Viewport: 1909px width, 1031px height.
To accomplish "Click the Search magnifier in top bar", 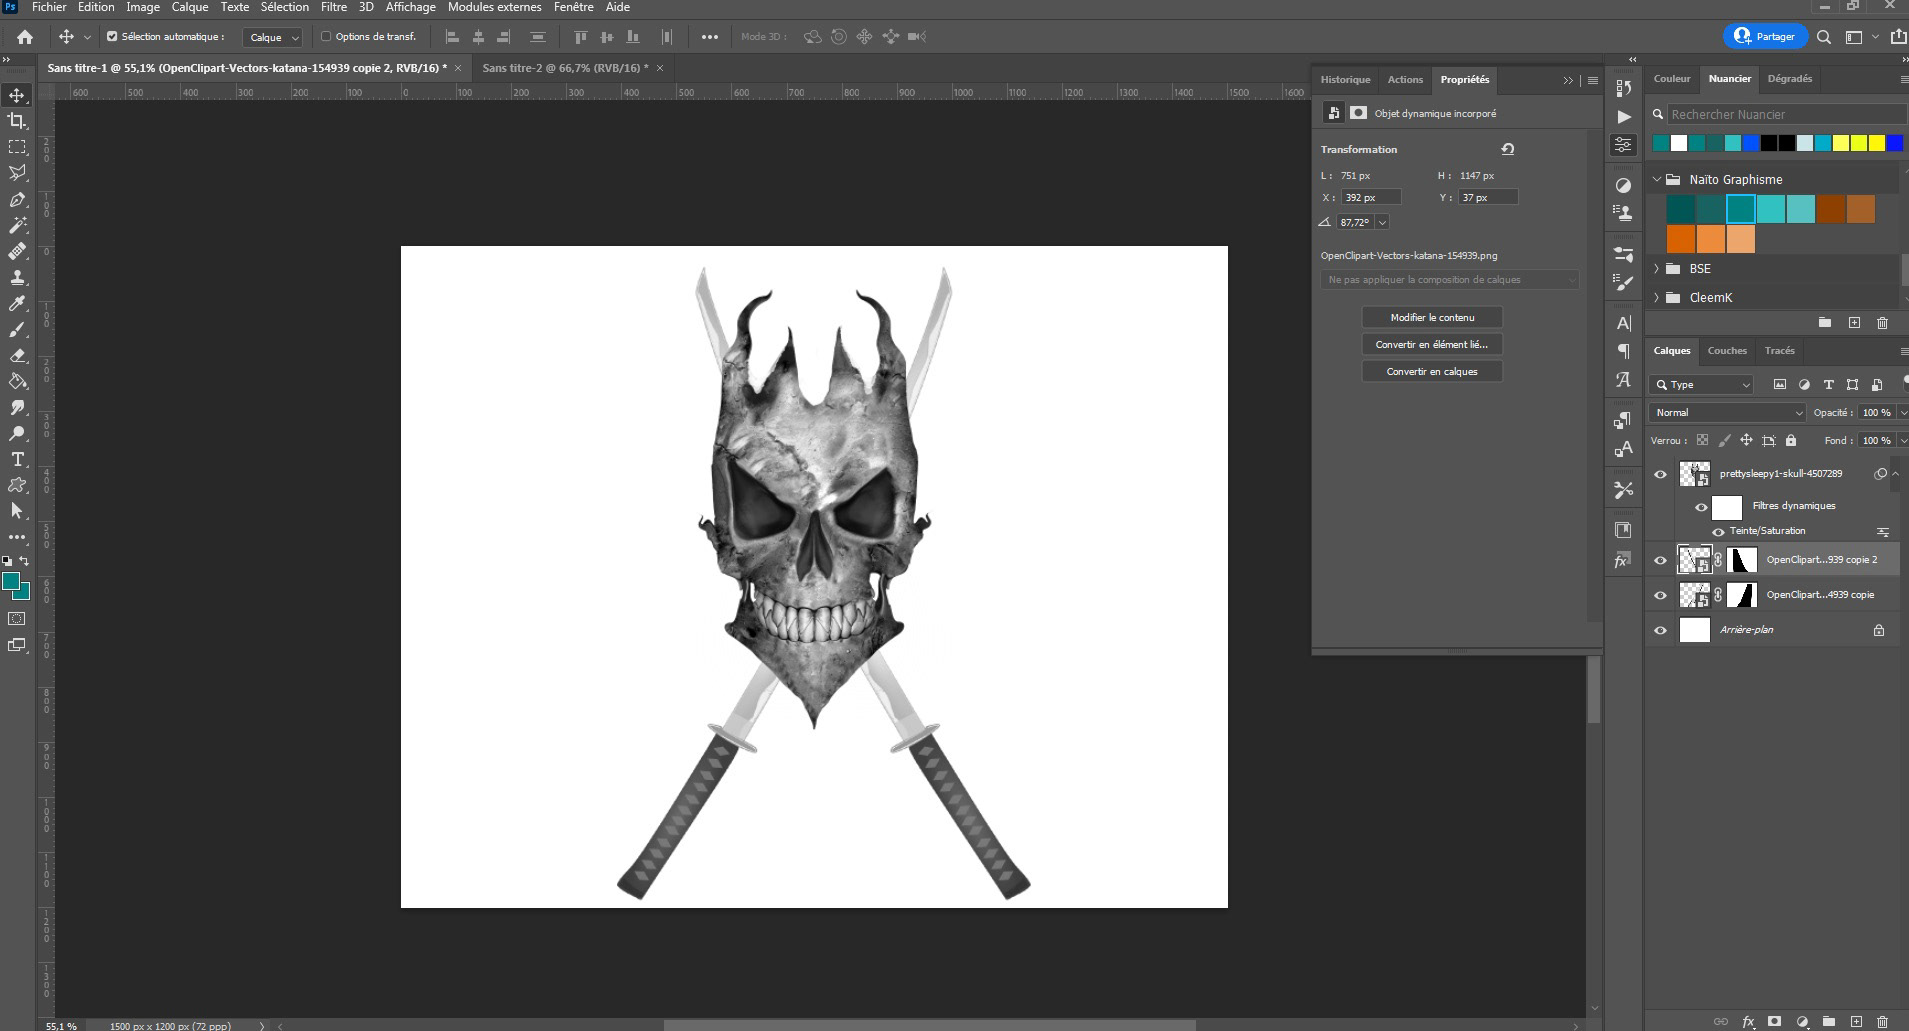I will pos(1824,37).
